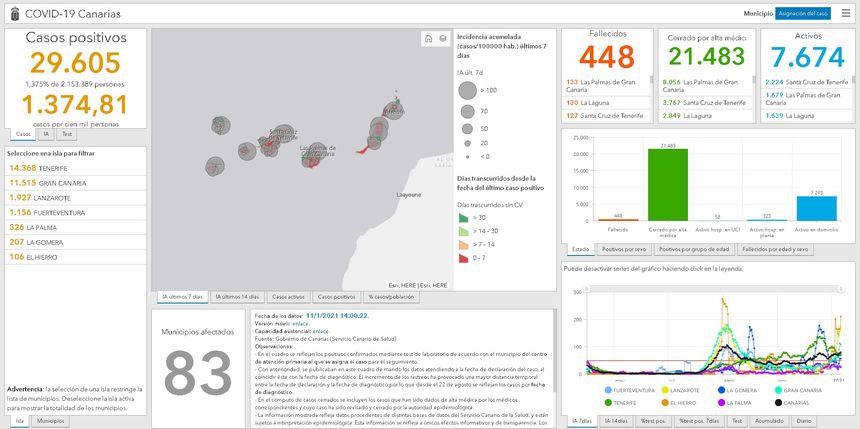Open the 'Casos activos' map tab
Viewport: 860px width, 429px height.
pos(289,297)
